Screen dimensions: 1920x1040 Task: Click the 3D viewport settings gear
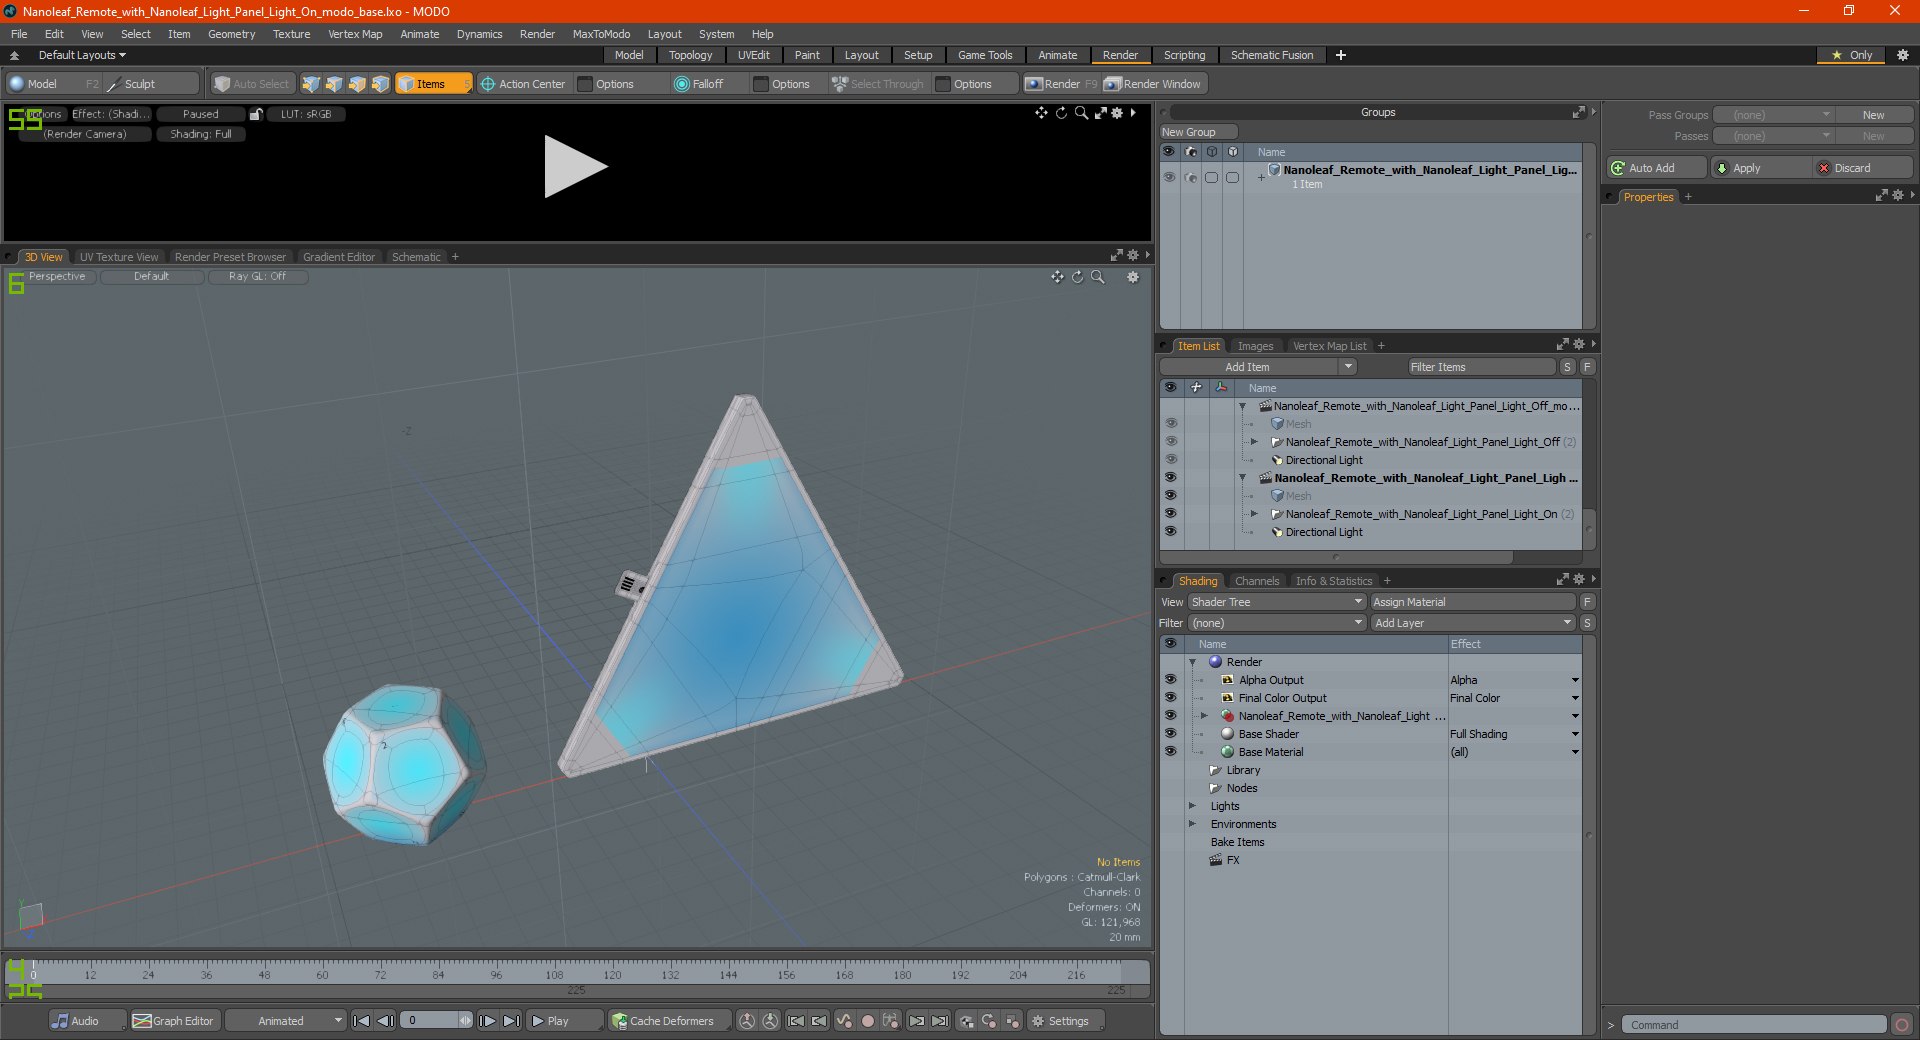[x=1133, y=277]
